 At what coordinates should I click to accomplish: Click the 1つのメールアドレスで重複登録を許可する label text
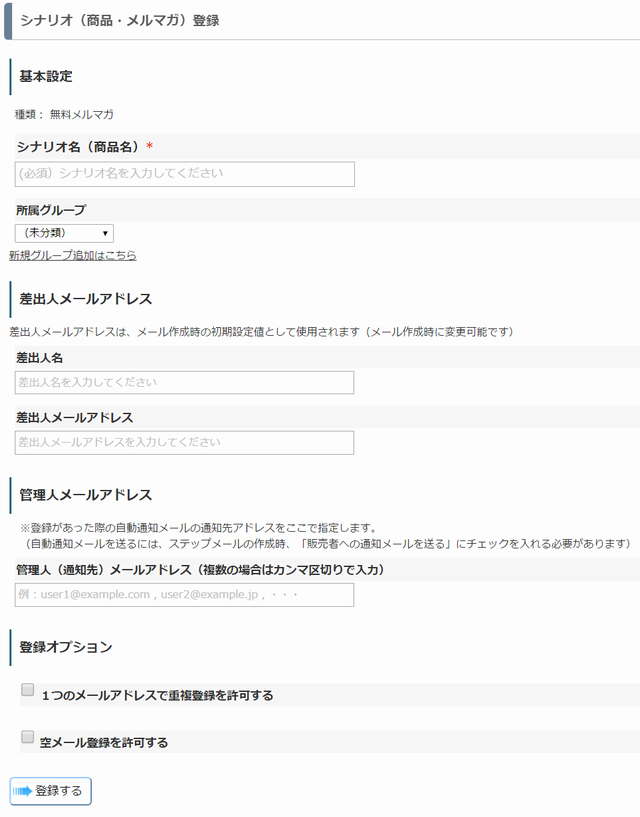coord(157,695)
